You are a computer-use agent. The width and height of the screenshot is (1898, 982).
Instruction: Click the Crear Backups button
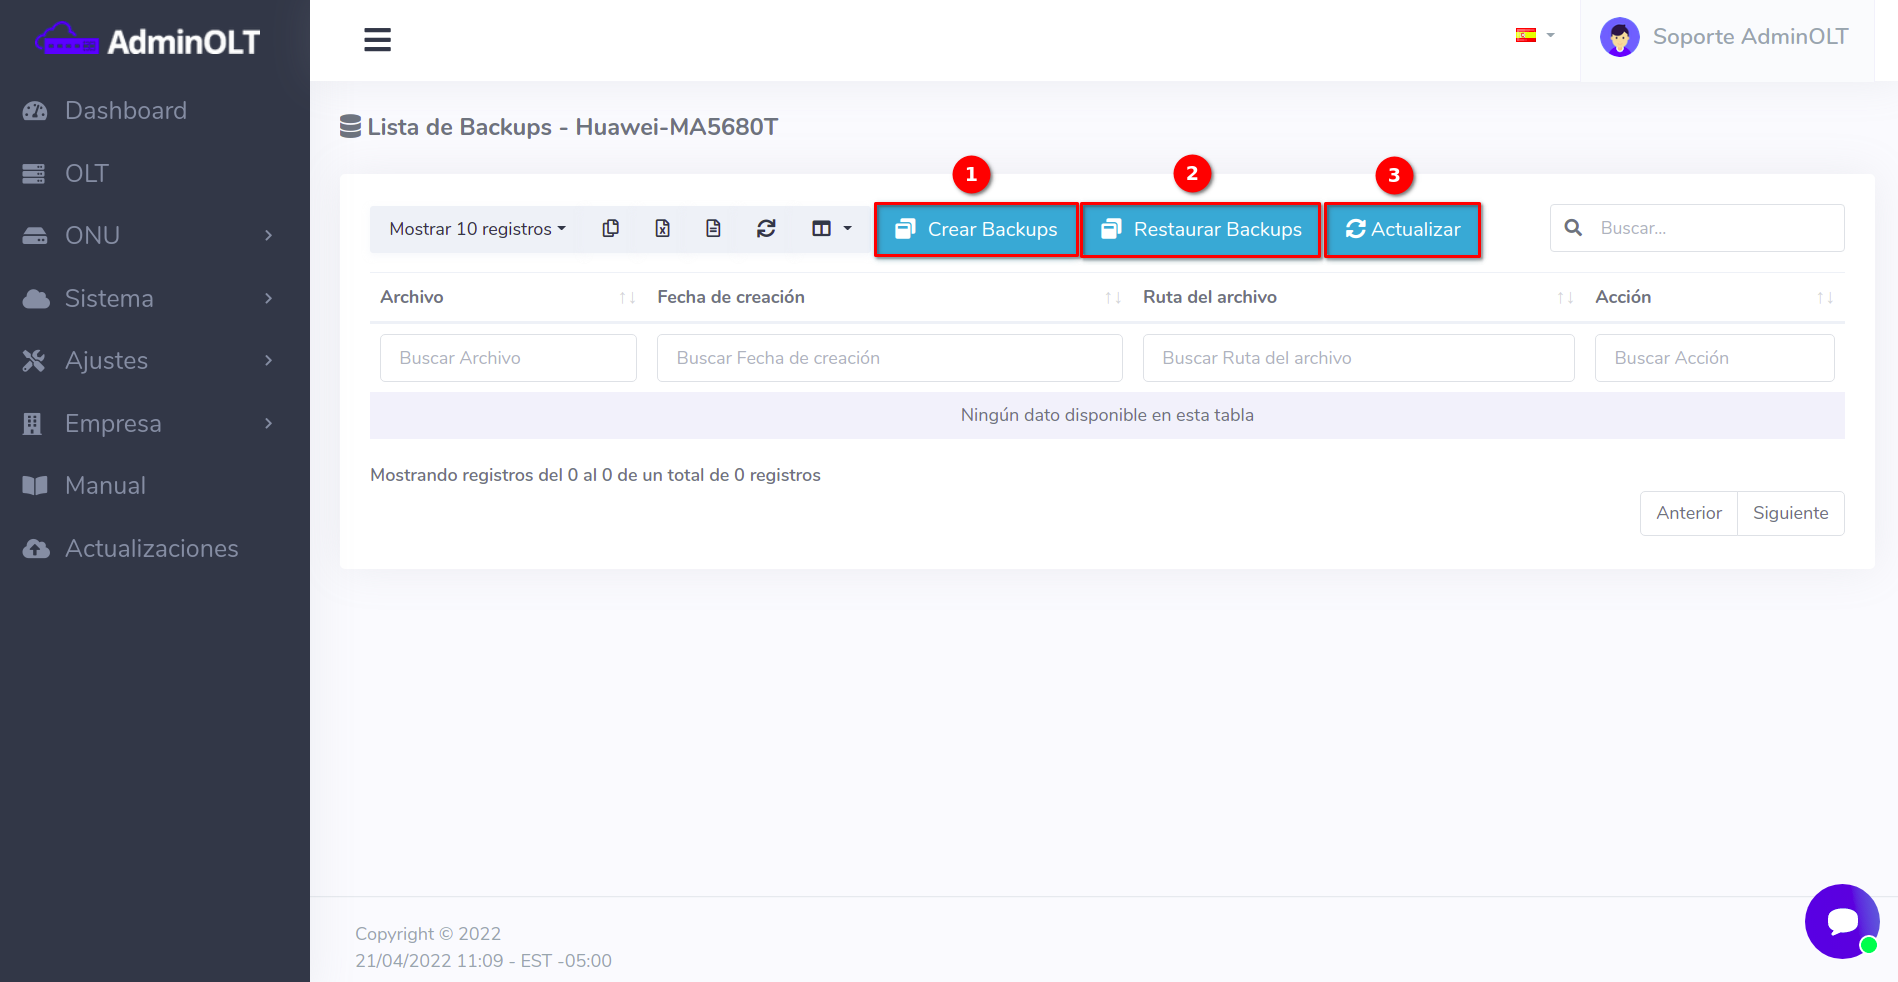point(976,230)
